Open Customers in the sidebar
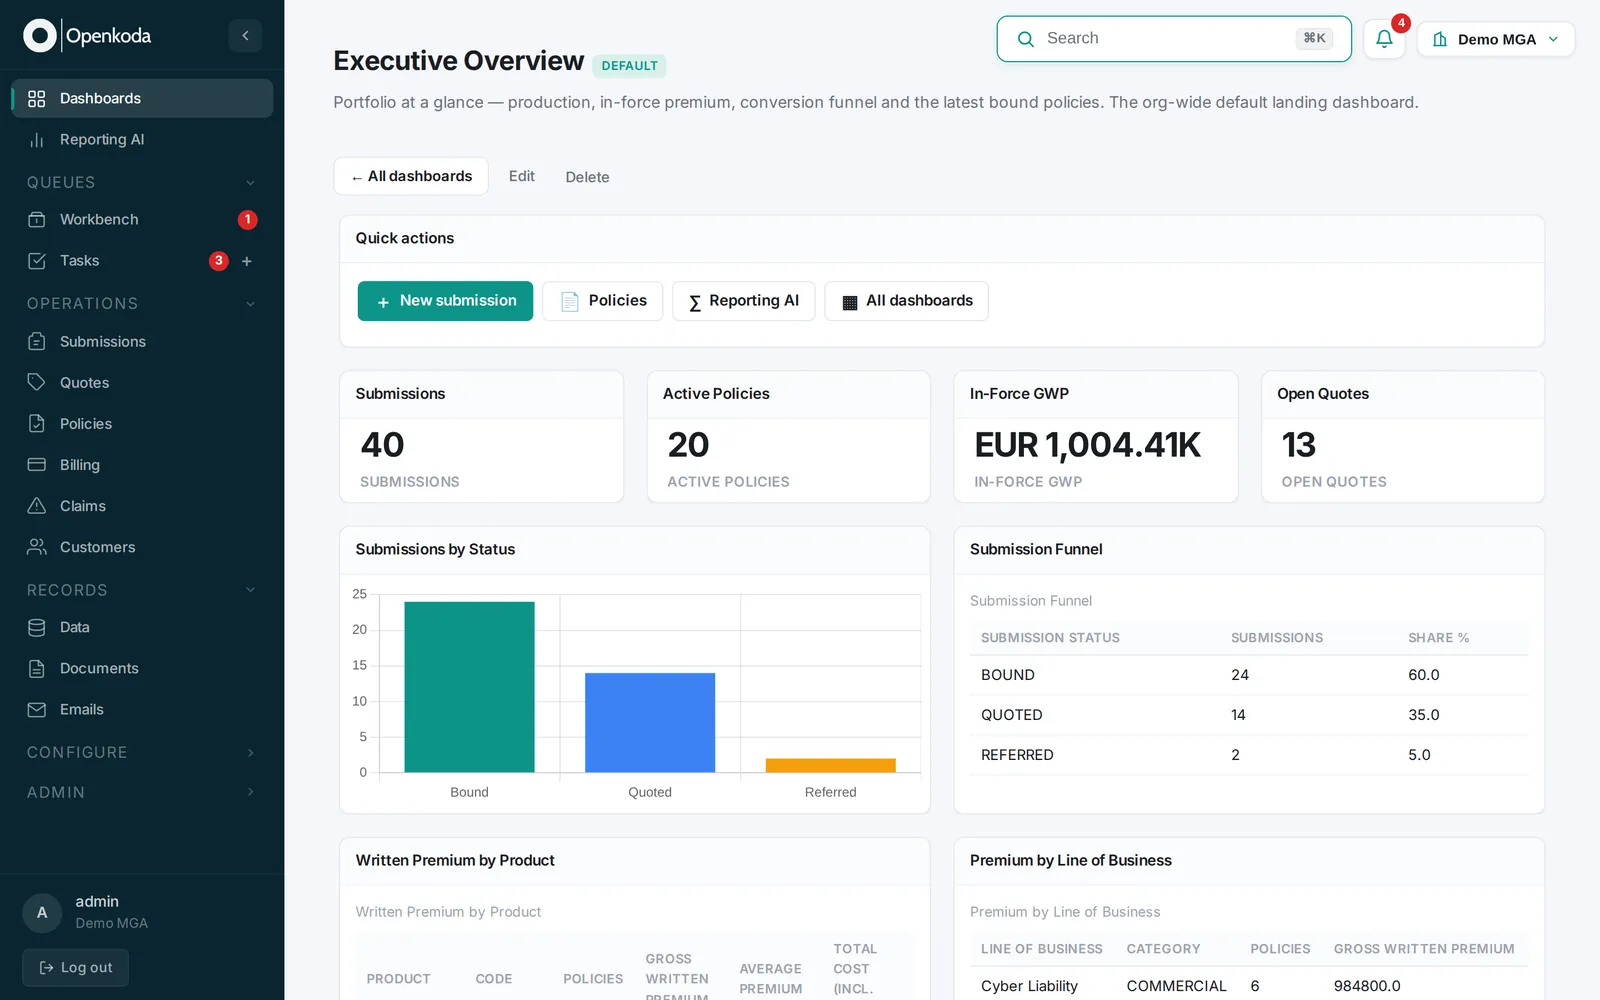1600x1000 pixels. 142,547
